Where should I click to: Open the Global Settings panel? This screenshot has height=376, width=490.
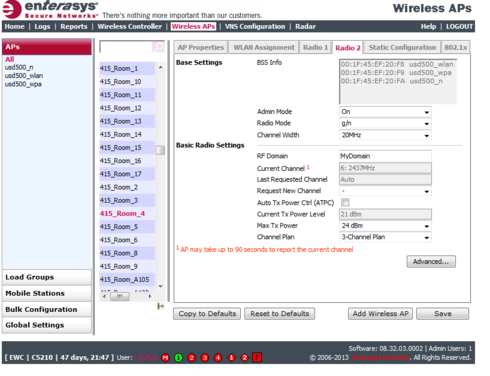coord(47,325)
